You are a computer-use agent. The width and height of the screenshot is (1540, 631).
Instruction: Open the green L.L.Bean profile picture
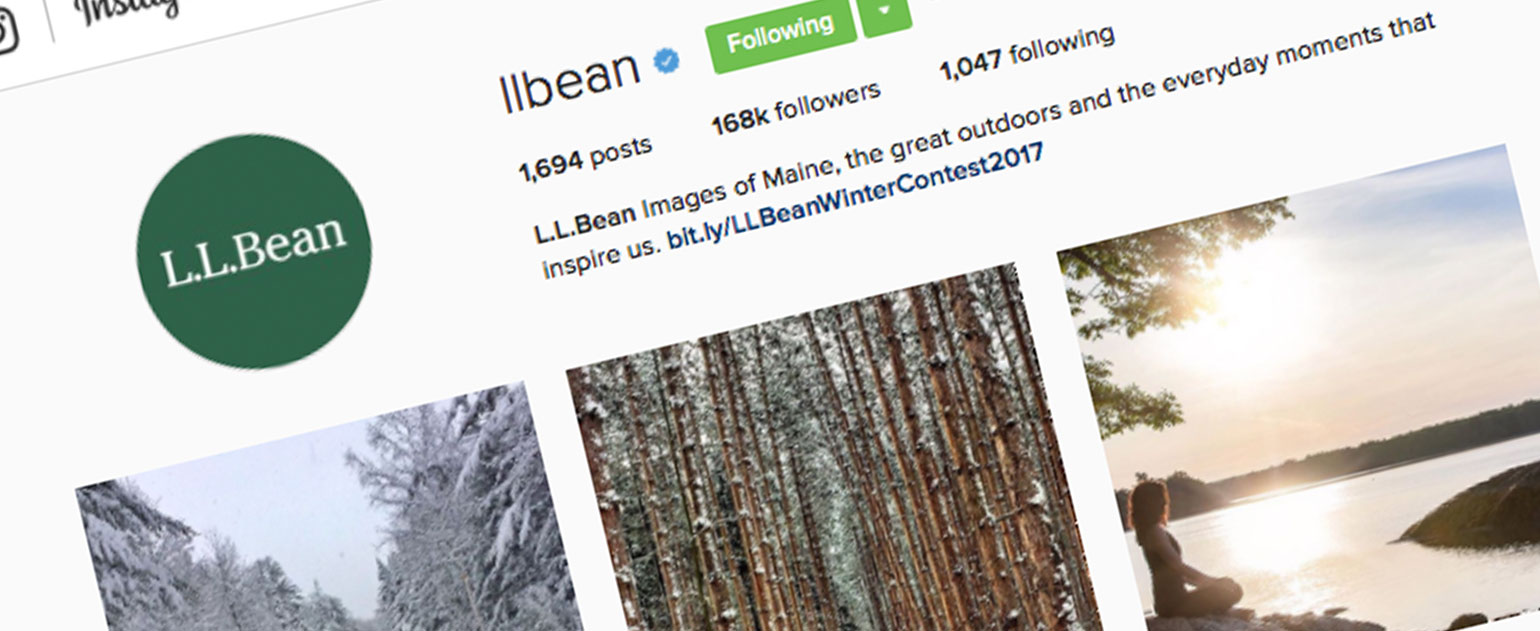(x=253, y=250)
